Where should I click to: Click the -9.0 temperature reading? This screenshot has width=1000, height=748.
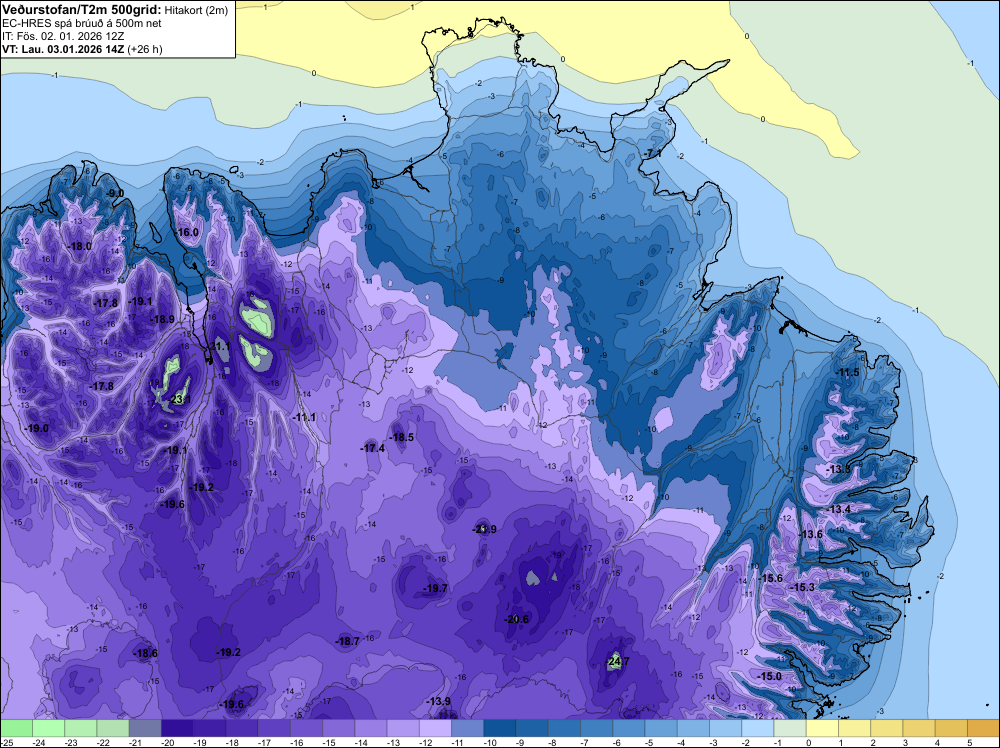point(115,193)
